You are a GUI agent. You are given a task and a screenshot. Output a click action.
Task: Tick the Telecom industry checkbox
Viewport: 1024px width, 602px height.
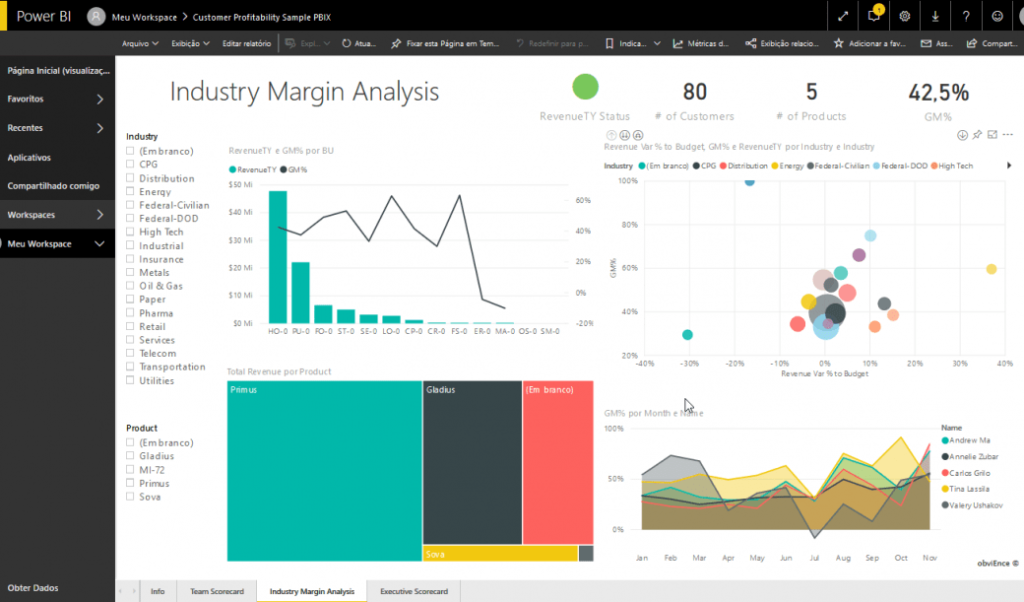(x=130, y=353)
